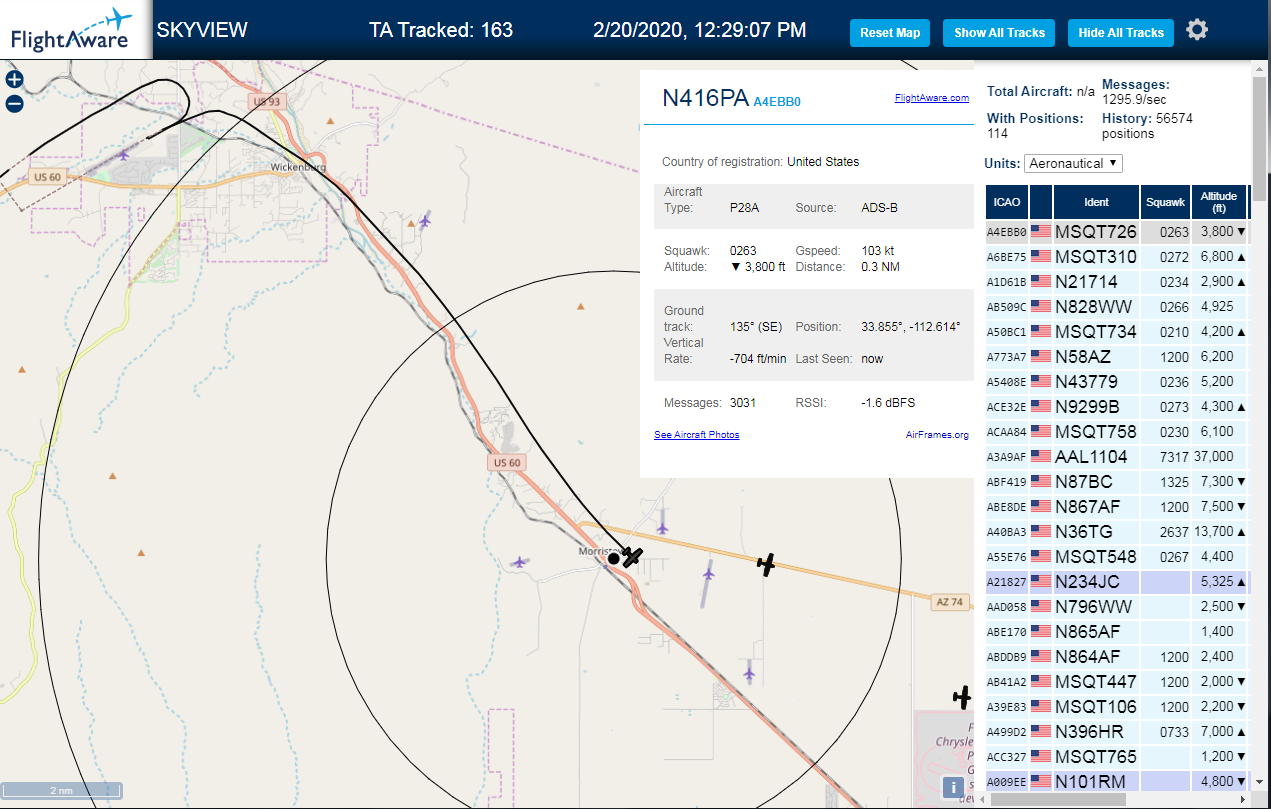Viewport: 1271px width, 809px height.
Task: Select the MSQT106 aircraft row
Action: pos(1116,707)
